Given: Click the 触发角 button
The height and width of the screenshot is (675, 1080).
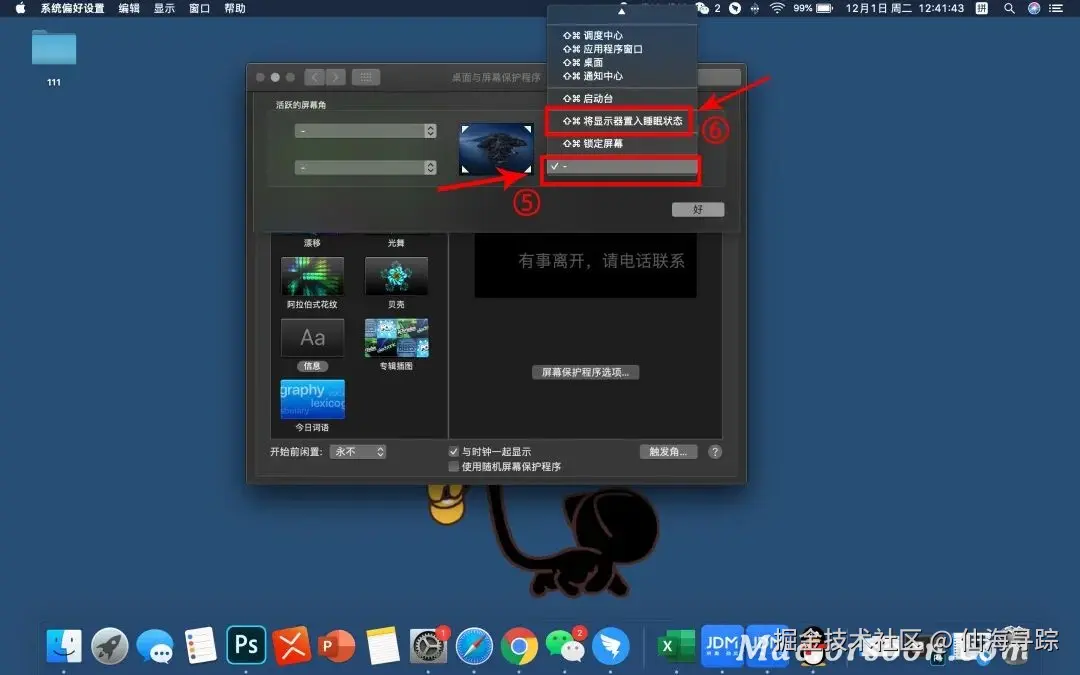Looking at the screenshot, I should pyautogui.click(x=668, y=452).
